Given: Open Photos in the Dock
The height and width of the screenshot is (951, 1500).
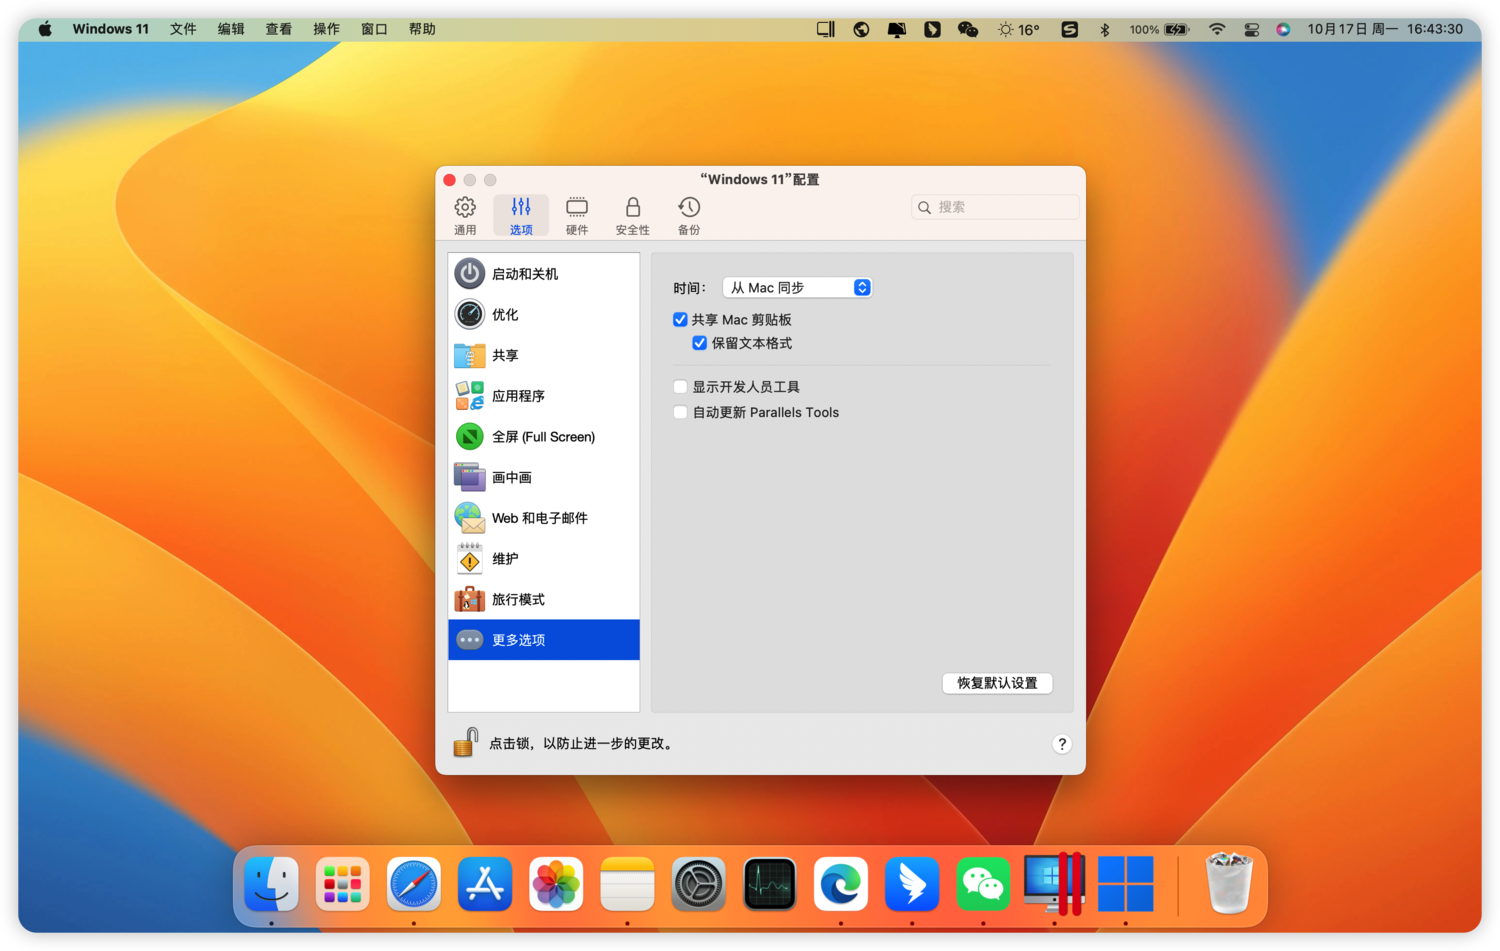Looking at the screenshot, I should (x=556, y=884).
